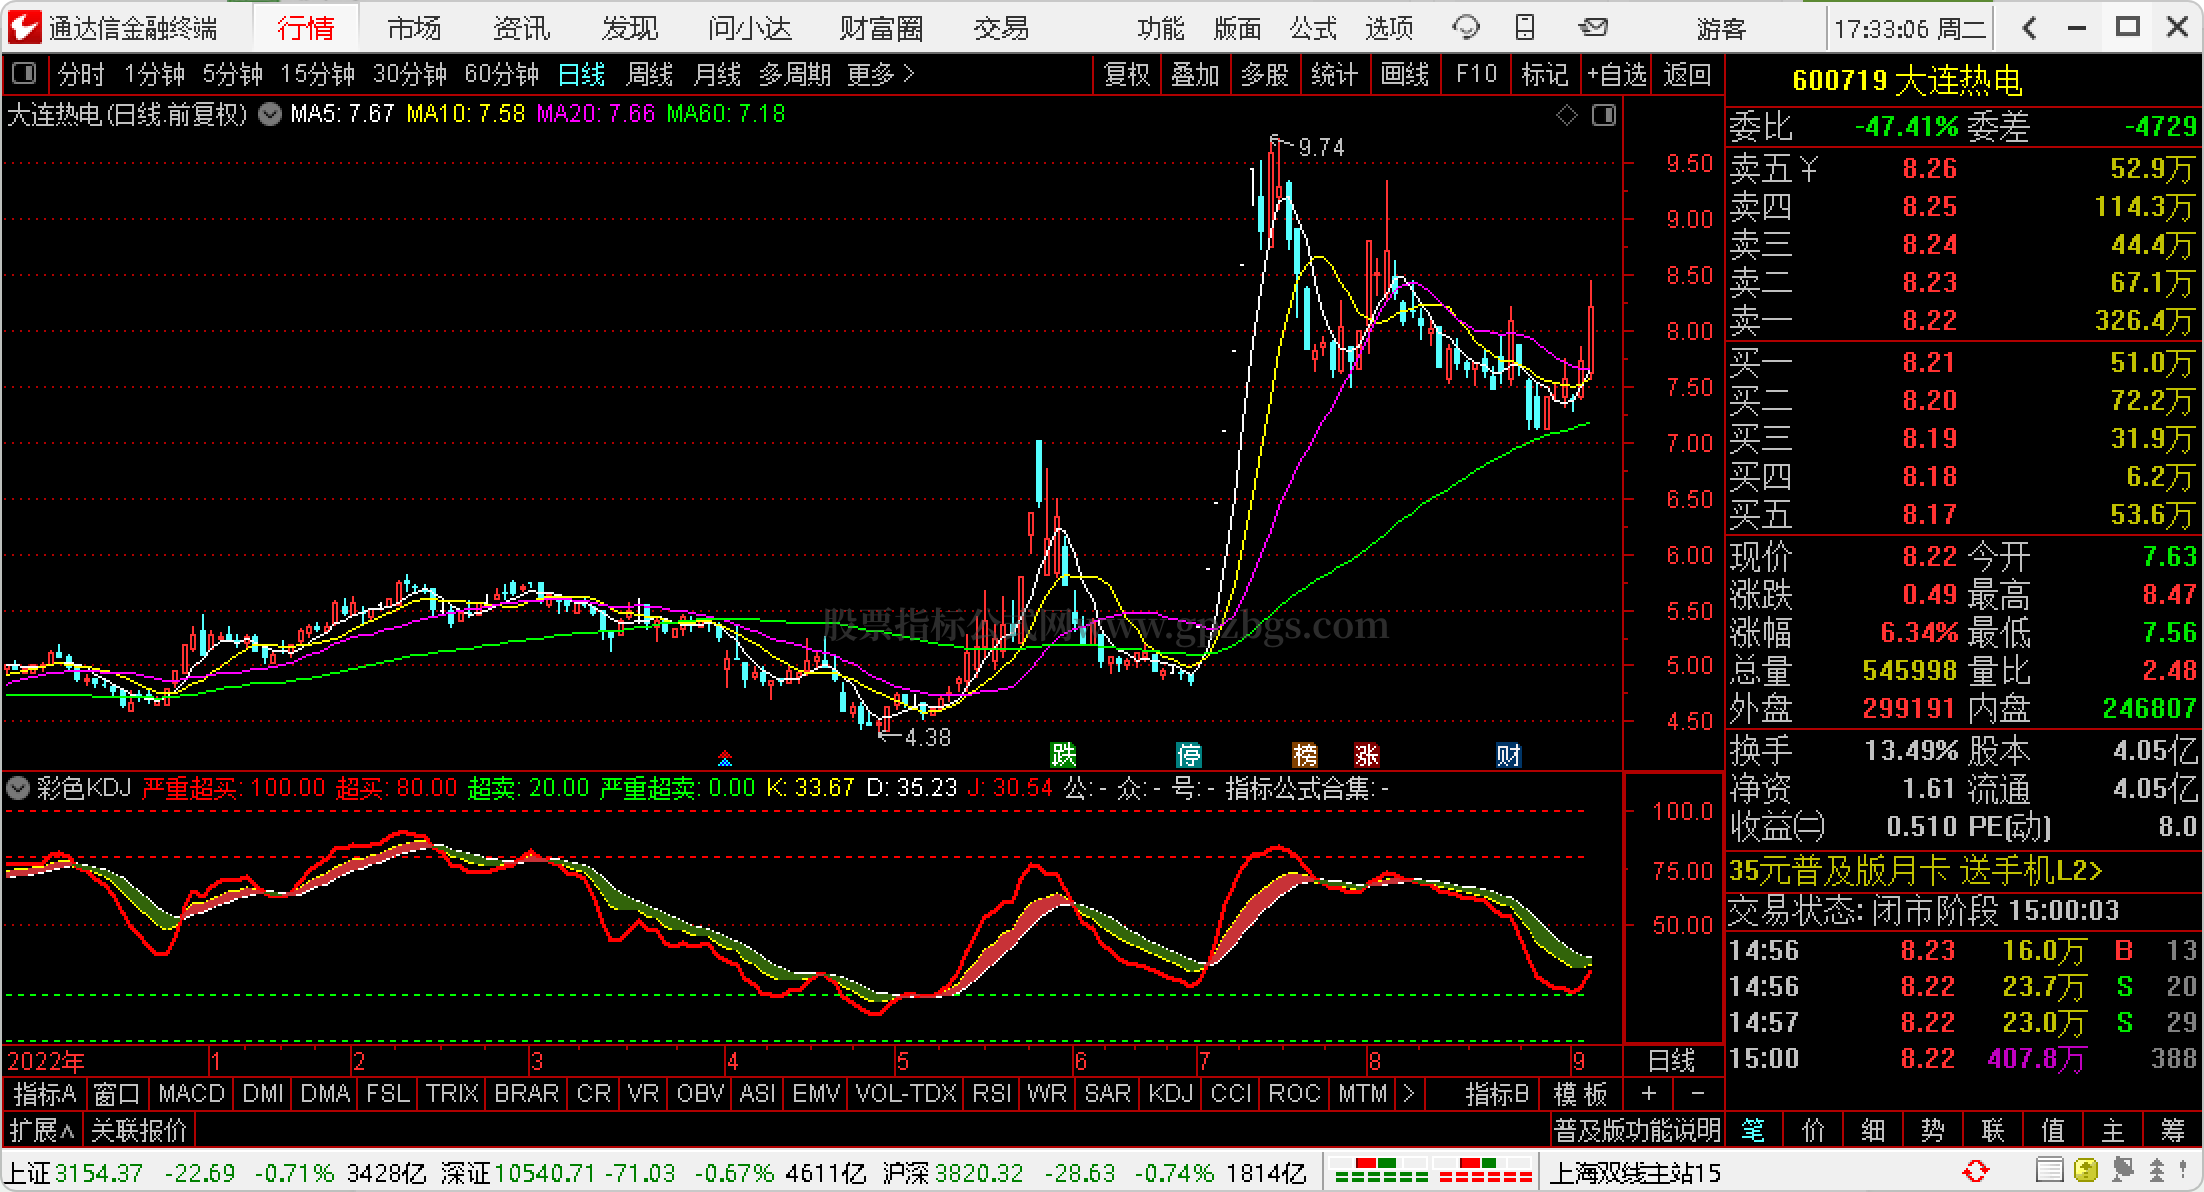The height and width of the screenshot is (1192, 2204).
Task: Toggle the left sidebar panel icon beside 分时
Action: click(24, 74)
